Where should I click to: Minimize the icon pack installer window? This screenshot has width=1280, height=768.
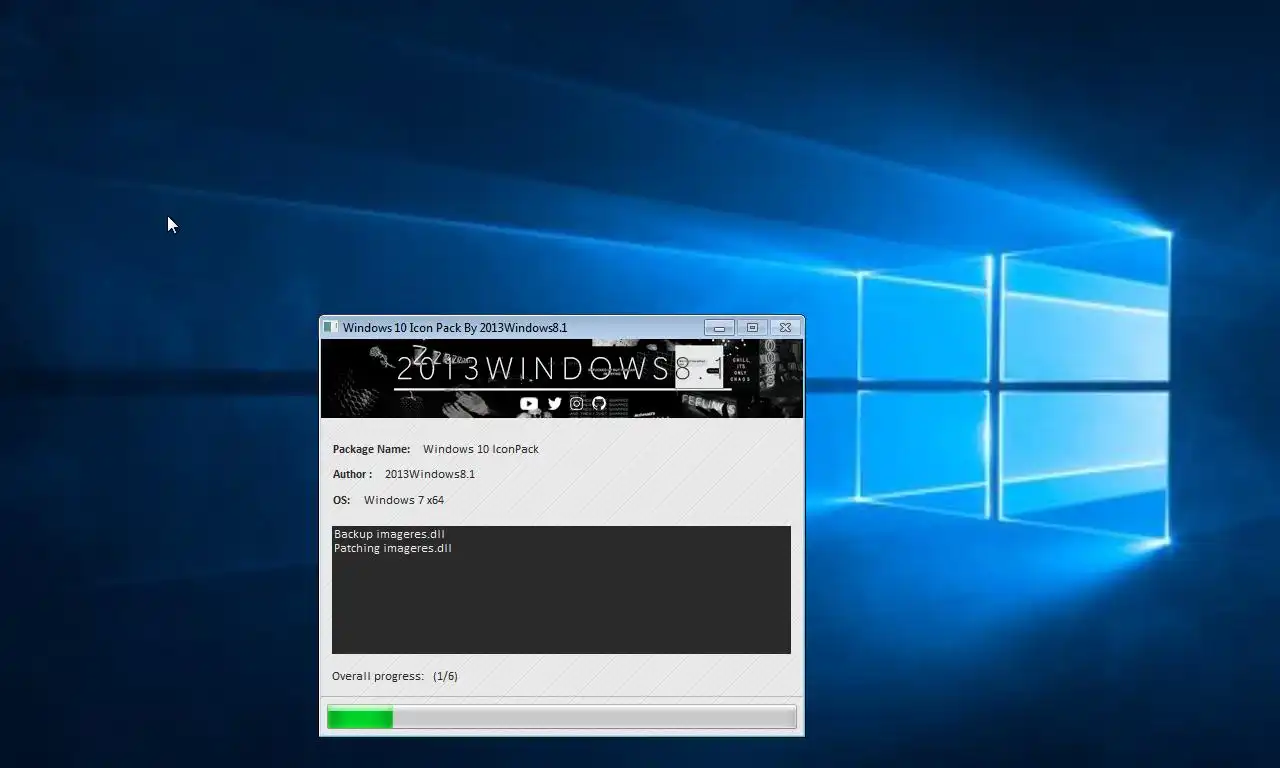[x=719, y=327]
